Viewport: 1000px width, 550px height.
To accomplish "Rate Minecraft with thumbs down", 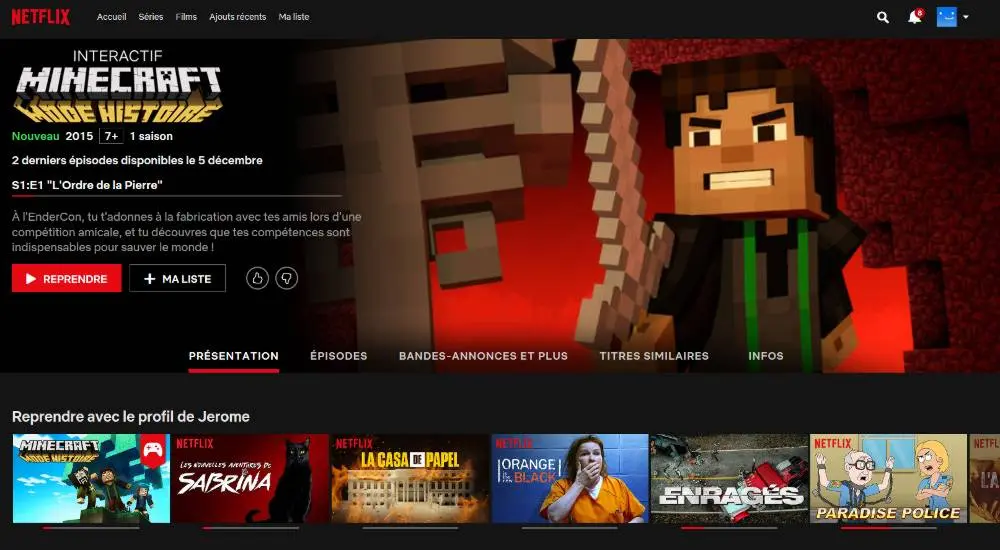I will pyautogui.click(x=286, y=278).
